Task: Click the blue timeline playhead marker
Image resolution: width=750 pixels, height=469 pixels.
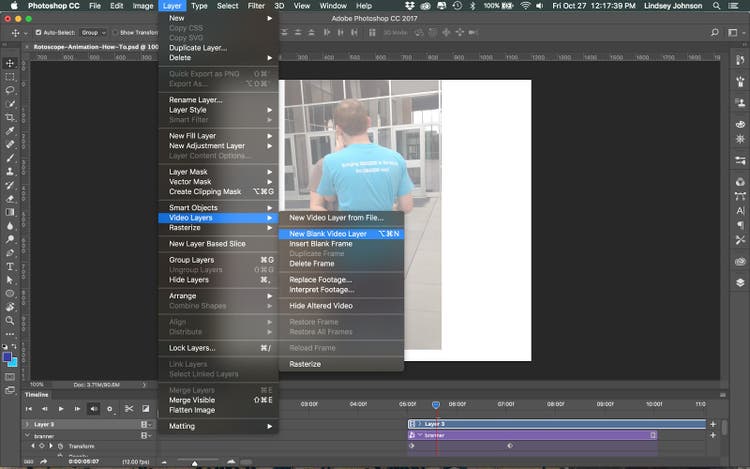Action: pyautogui.click(x=436, y=405)
